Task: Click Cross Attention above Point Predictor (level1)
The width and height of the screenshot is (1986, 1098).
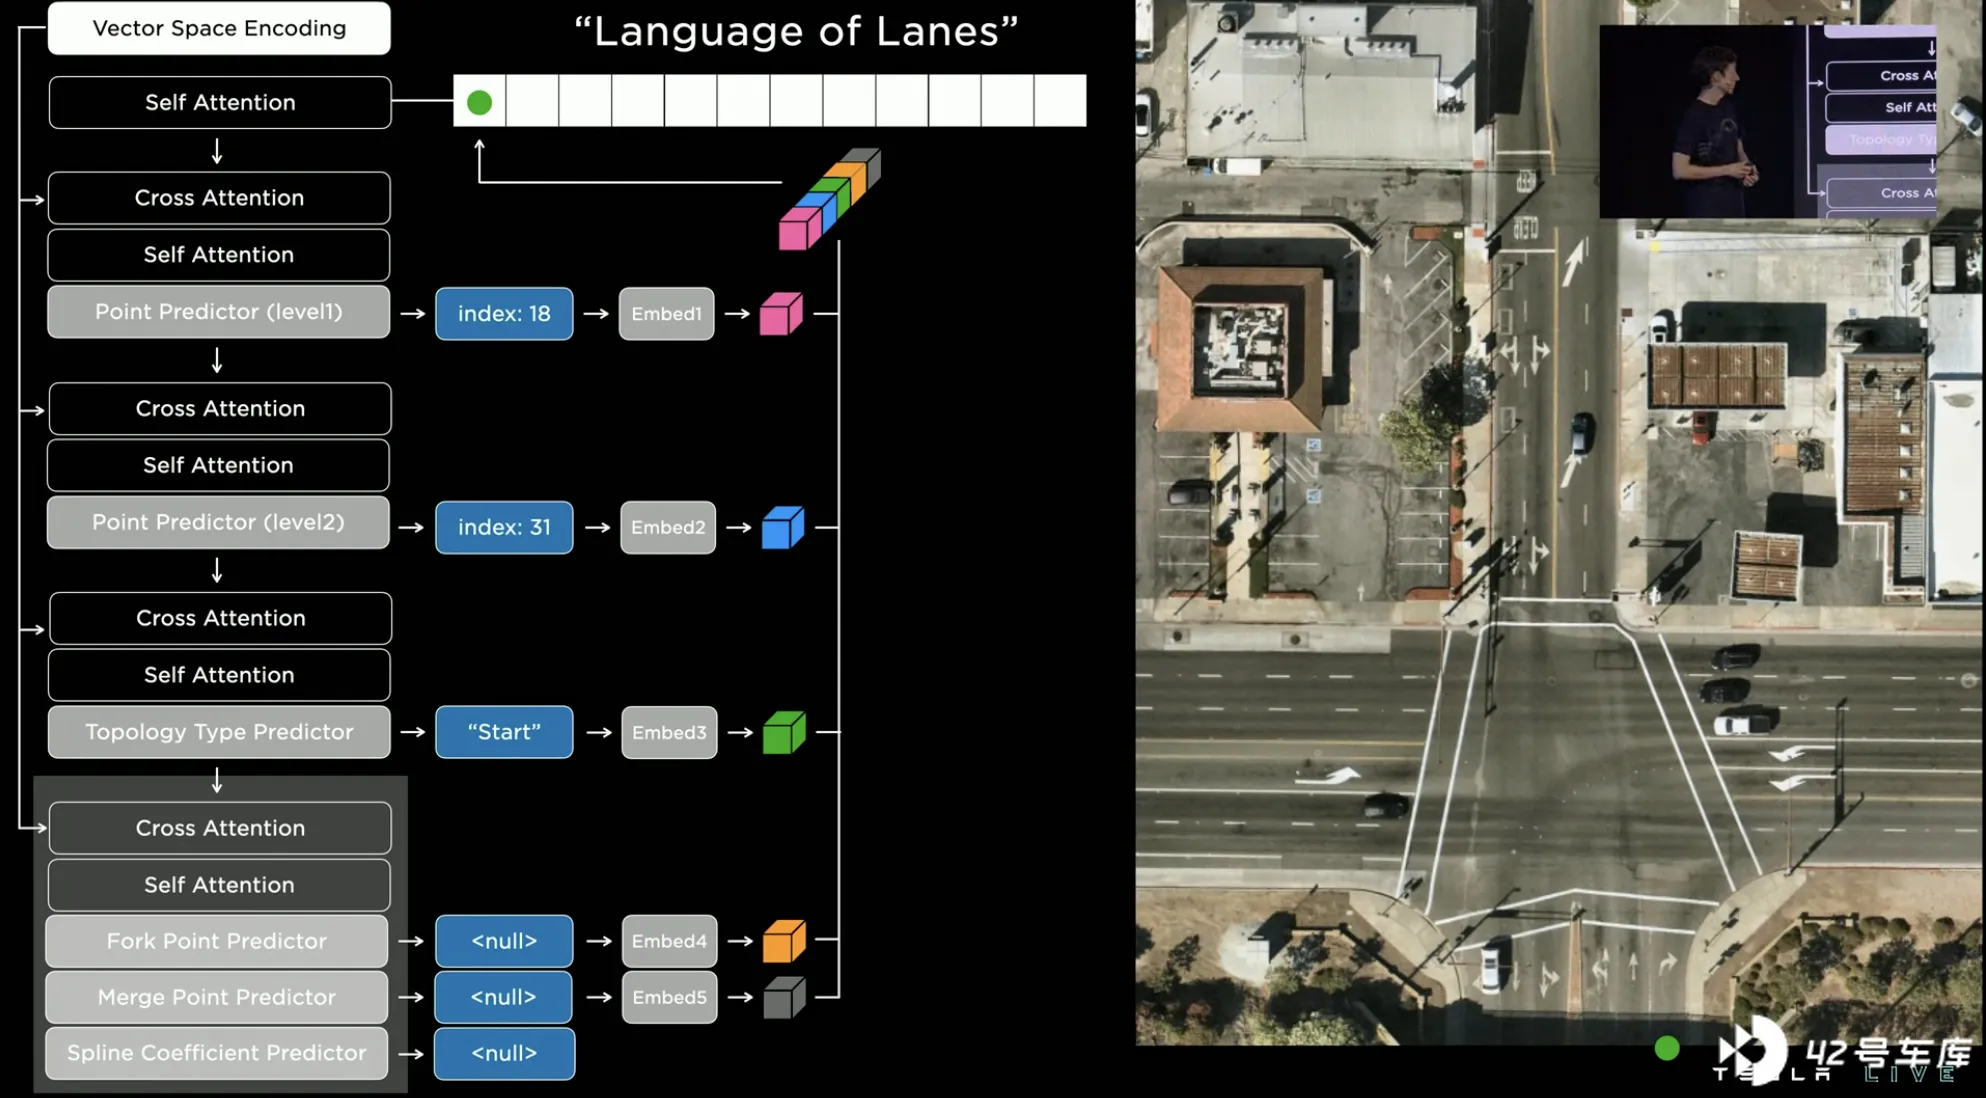Action: [x=219, y=198]
